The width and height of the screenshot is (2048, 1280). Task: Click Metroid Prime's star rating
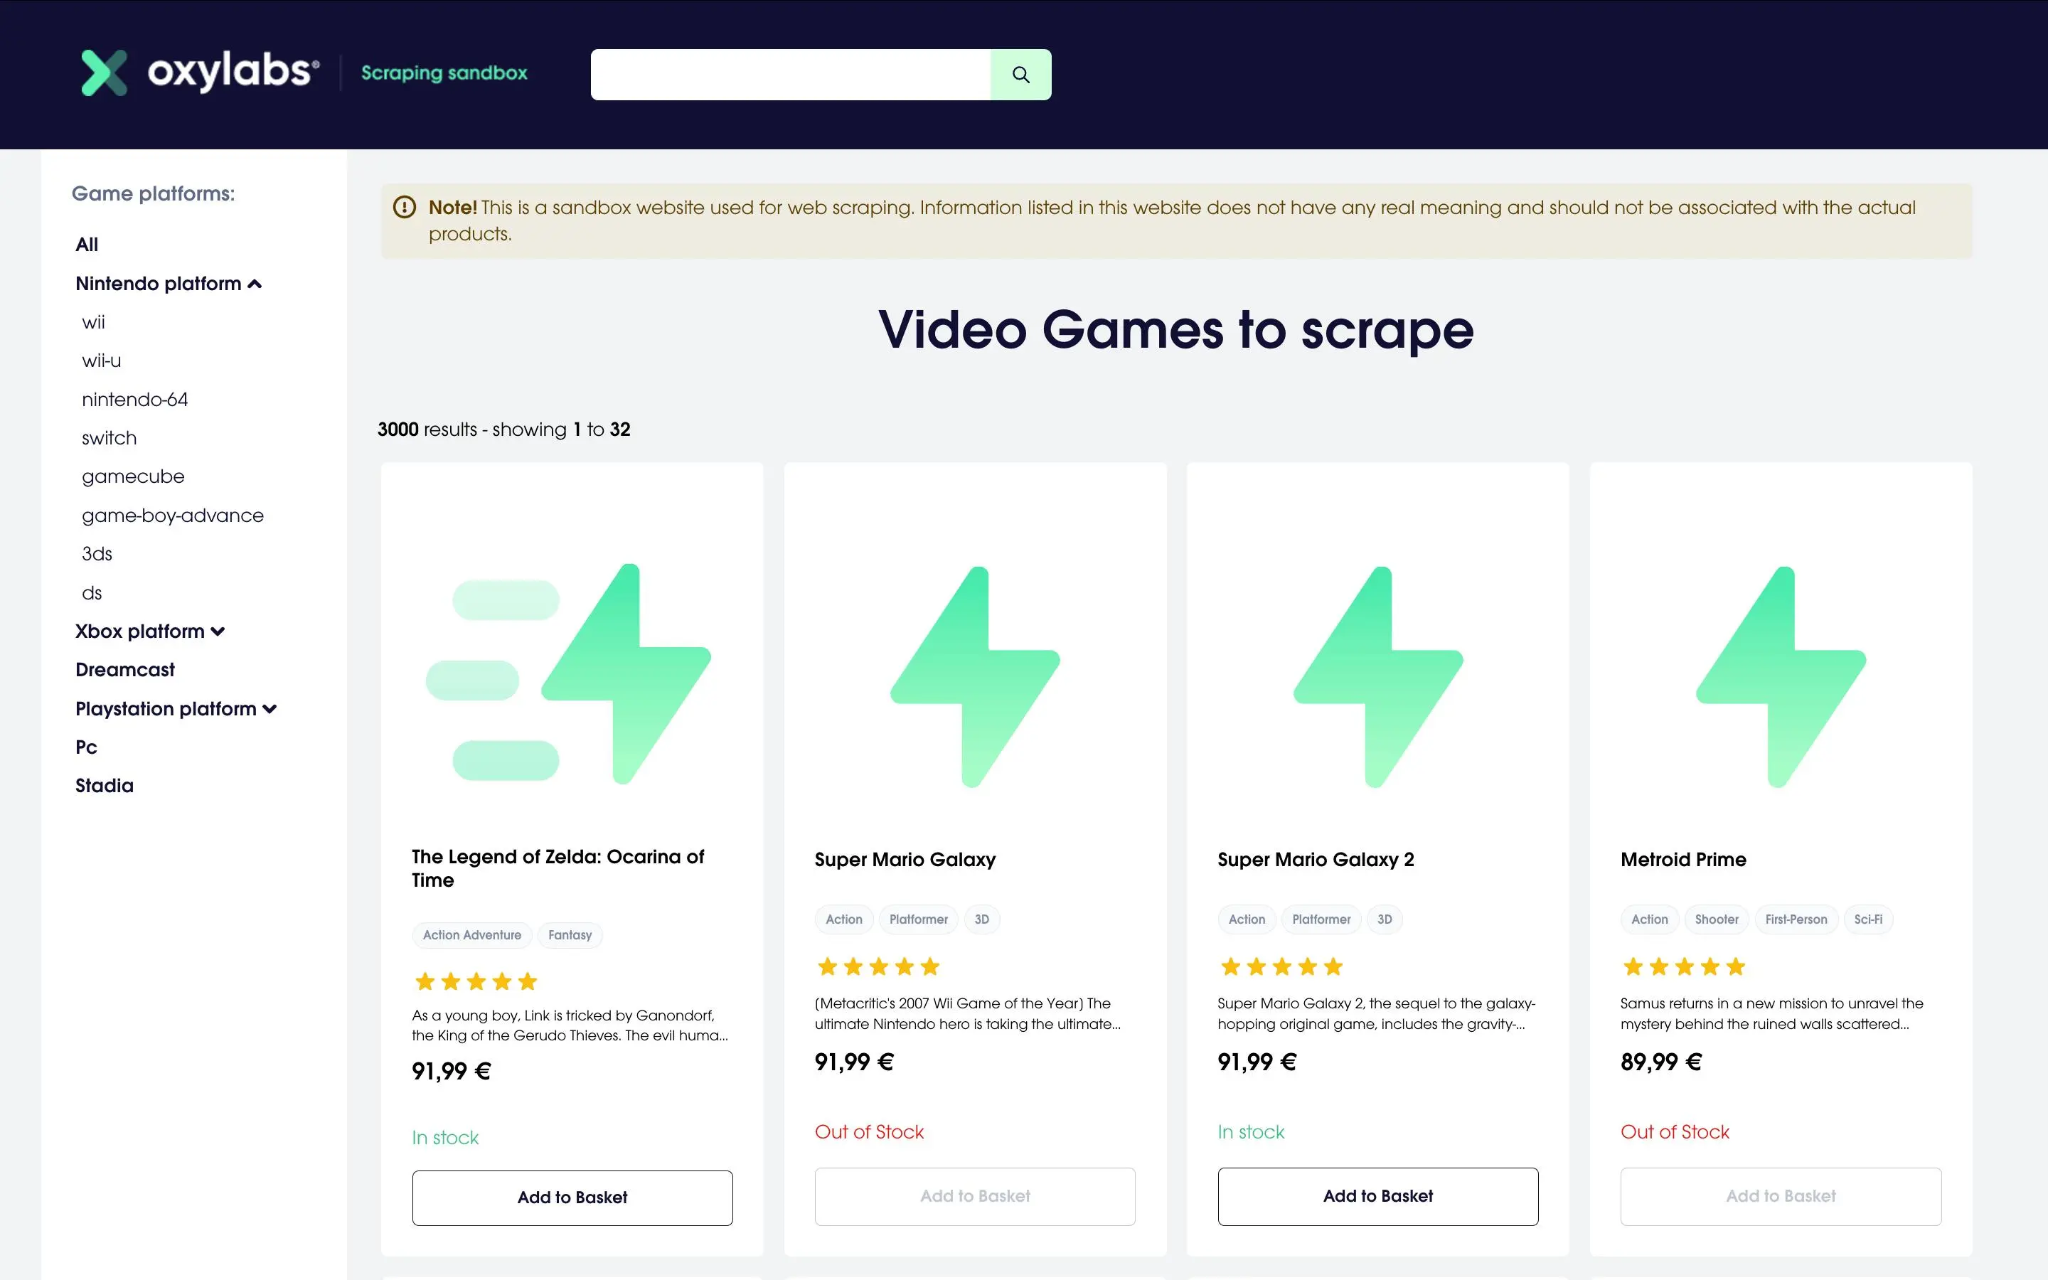(x=1685, y=966)
